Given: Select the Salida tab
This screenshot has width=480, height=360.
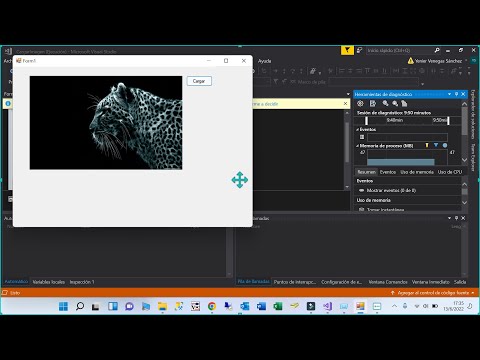Looking at the screenshot, I should 460,282.
